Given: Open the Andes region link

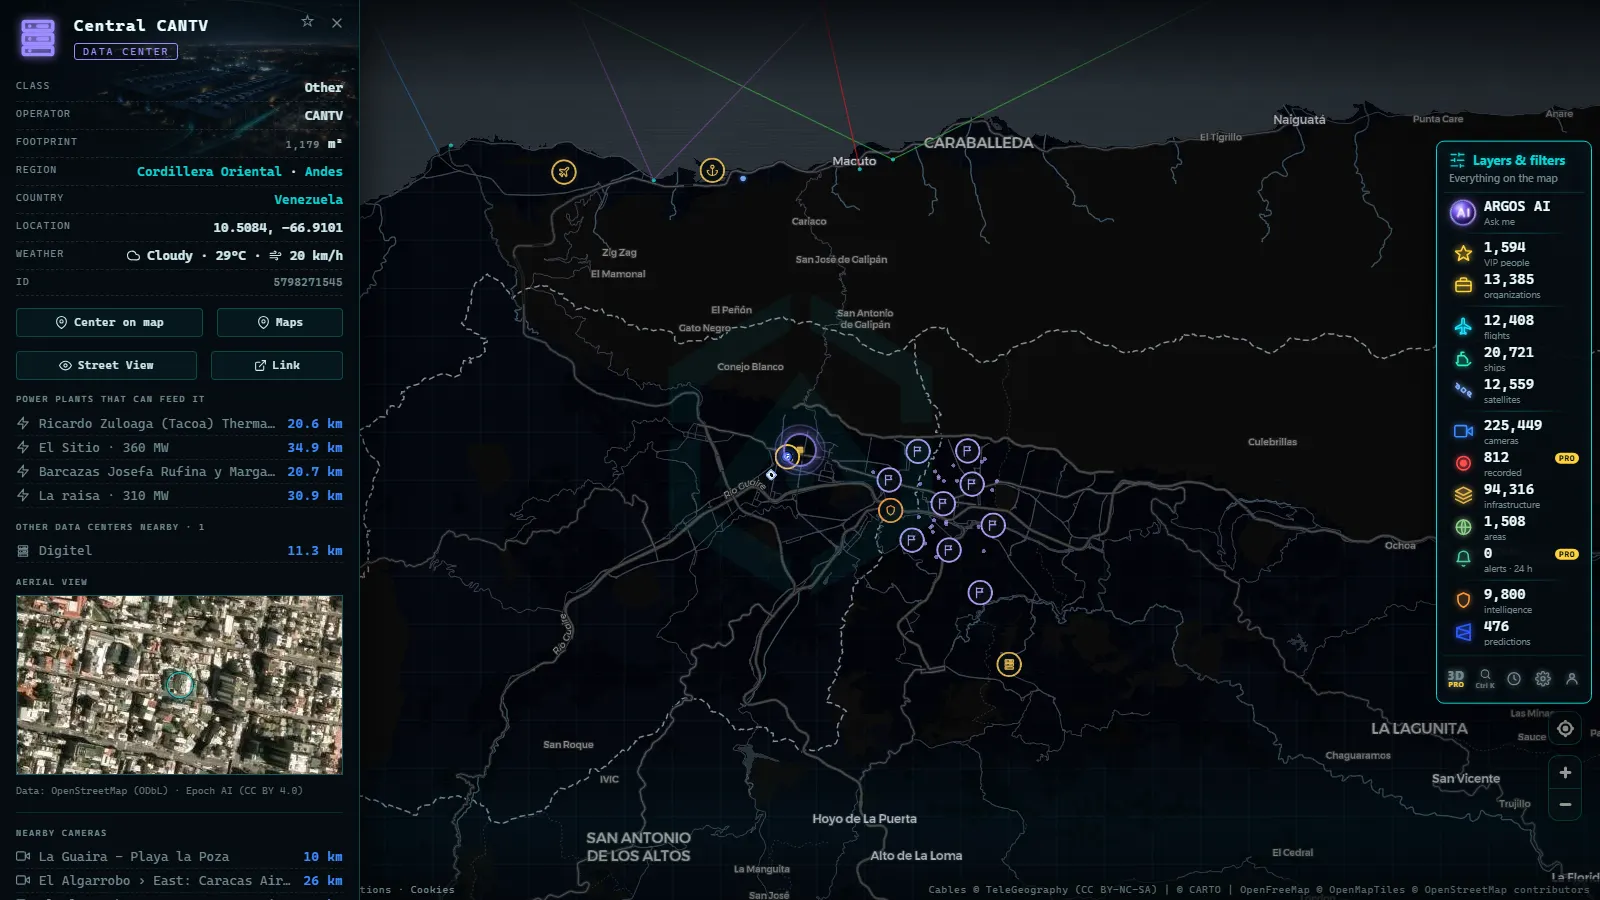Looking at the screenshot, I should pos(323,171).
